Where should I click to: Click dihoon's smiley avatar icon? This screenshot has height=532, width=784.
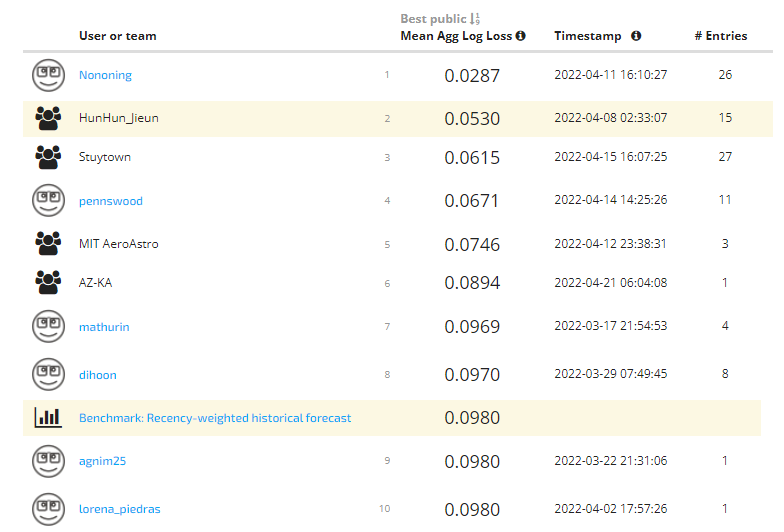48,374
